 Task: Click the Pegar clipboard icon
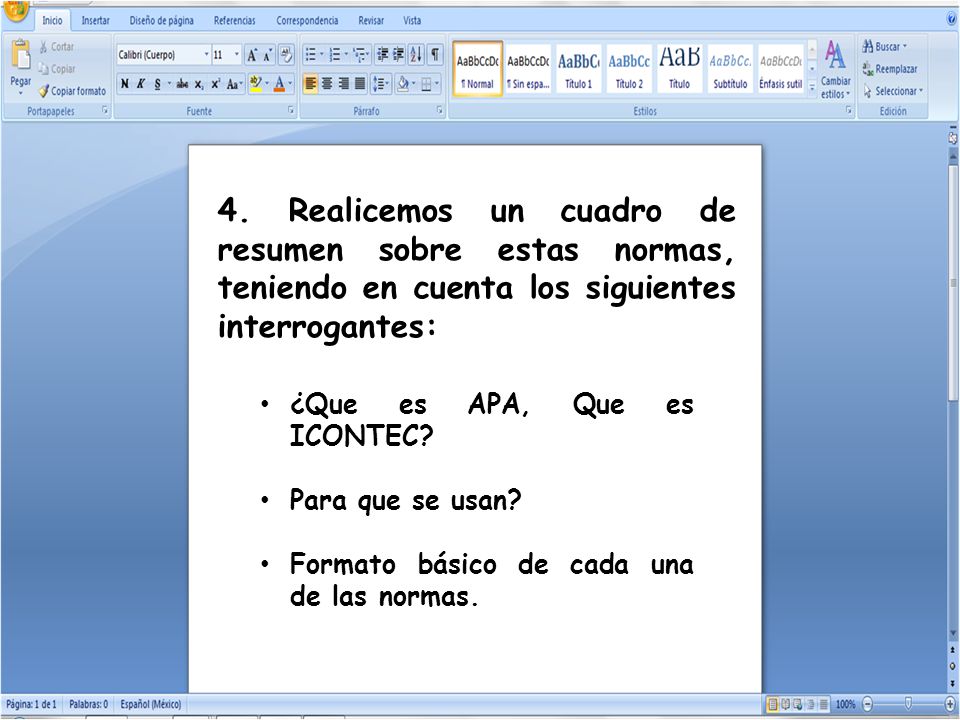(x=21, y=56)
